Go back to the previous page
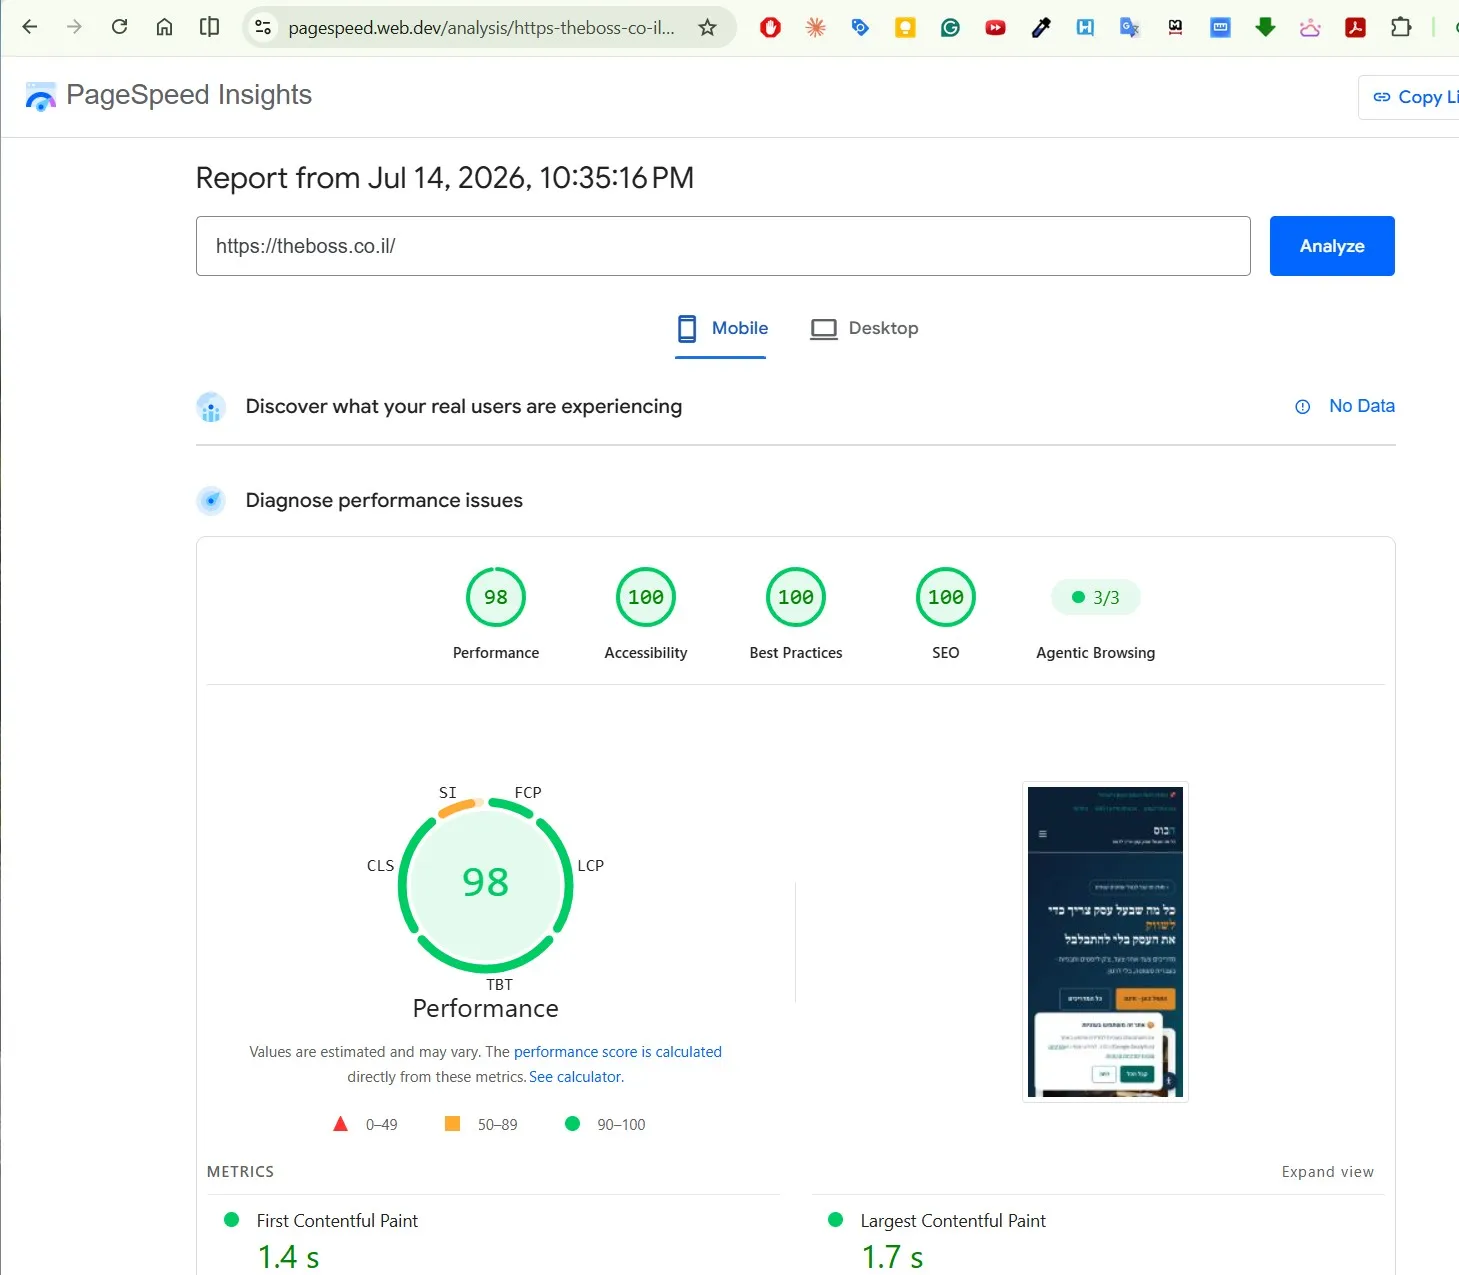 tap(30, 27)
